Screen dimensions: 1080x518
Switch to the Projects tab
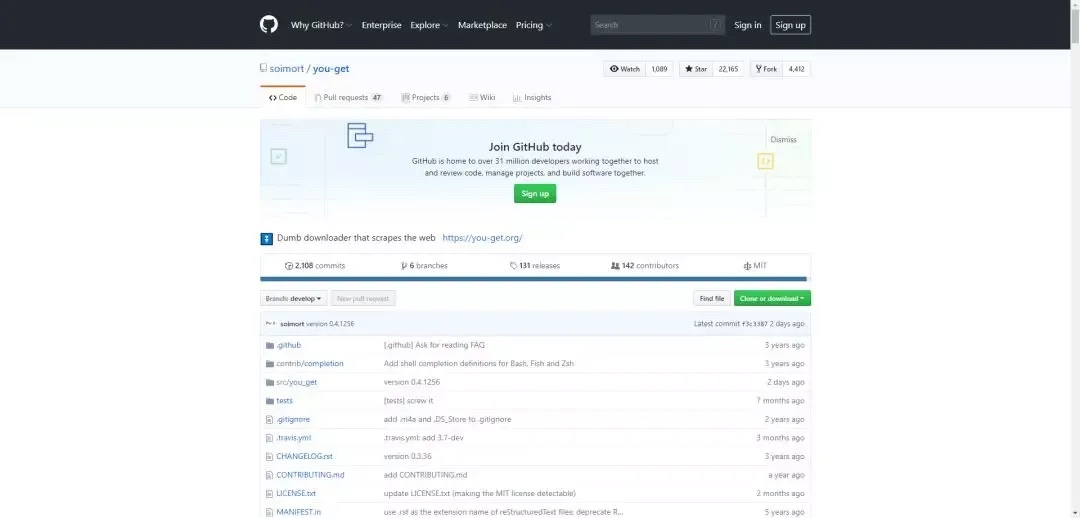click(426, 98)
